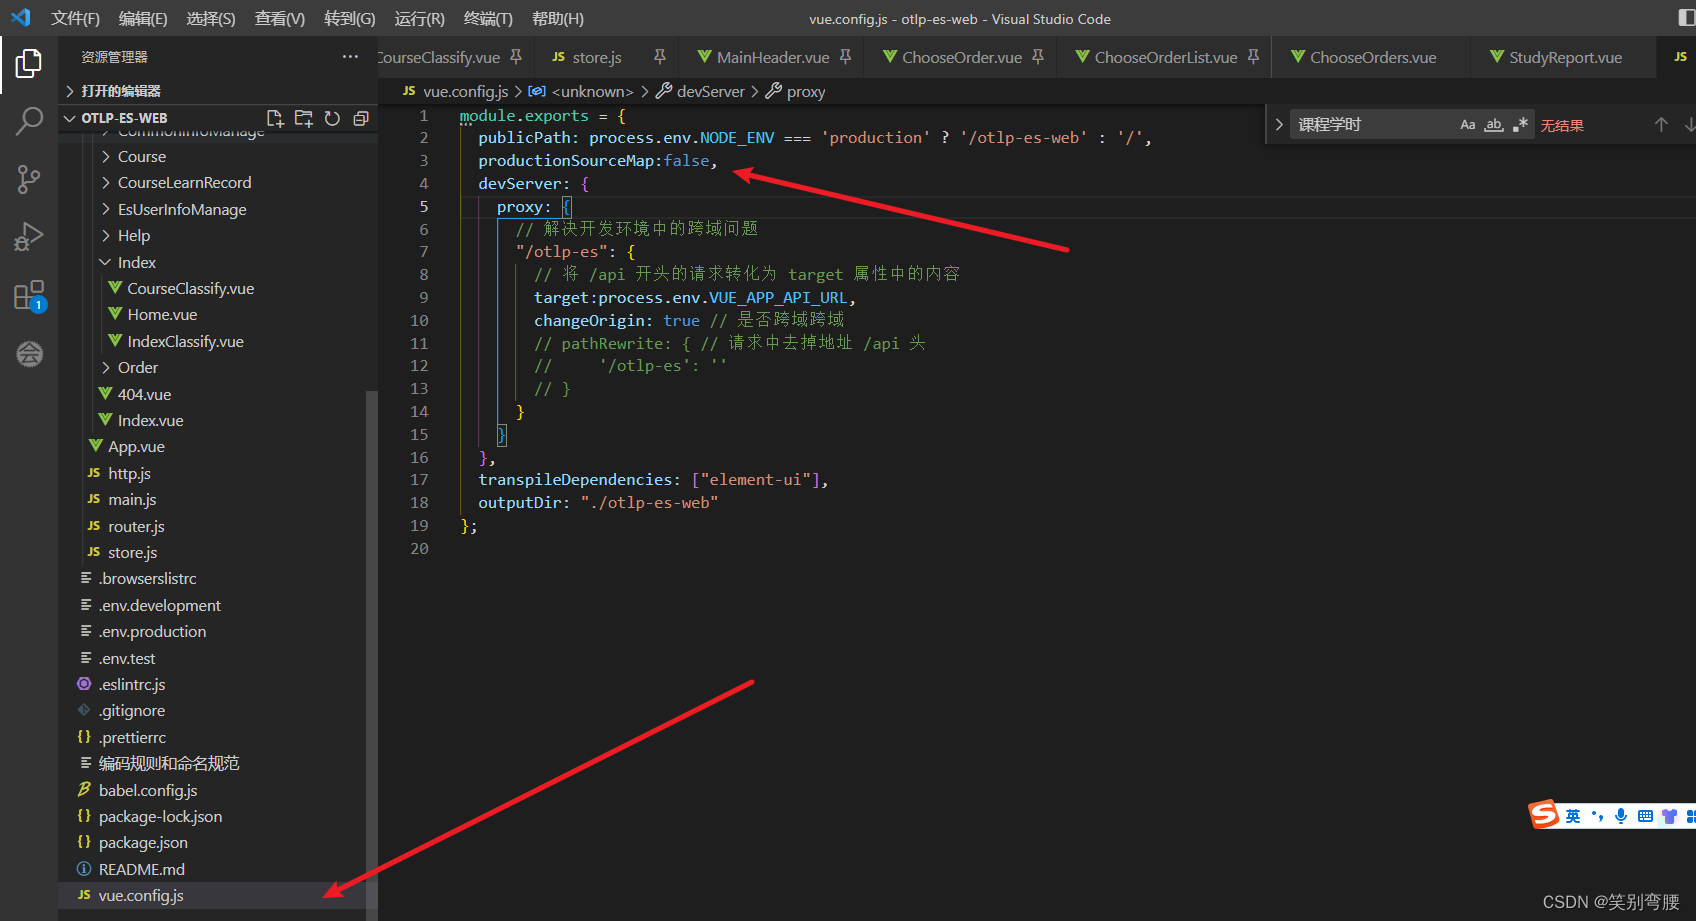Unpin the ChooseOrderList.vue tab
Screen dimensions: 1696x921
click(1253, 57)
